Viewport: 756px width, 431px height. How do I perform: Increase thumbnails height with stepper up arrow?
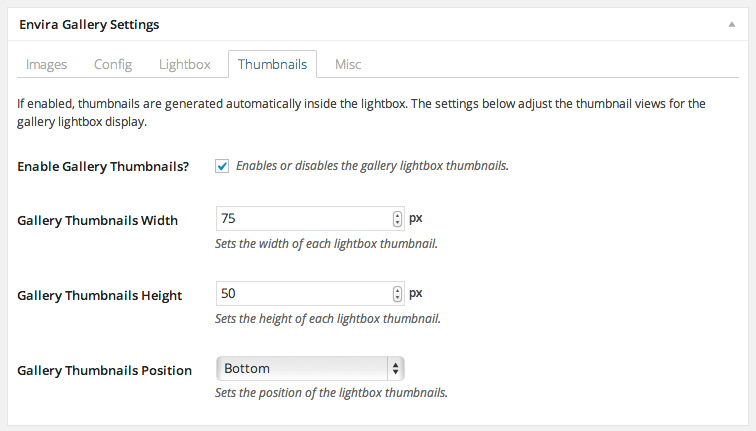(397, 290)
